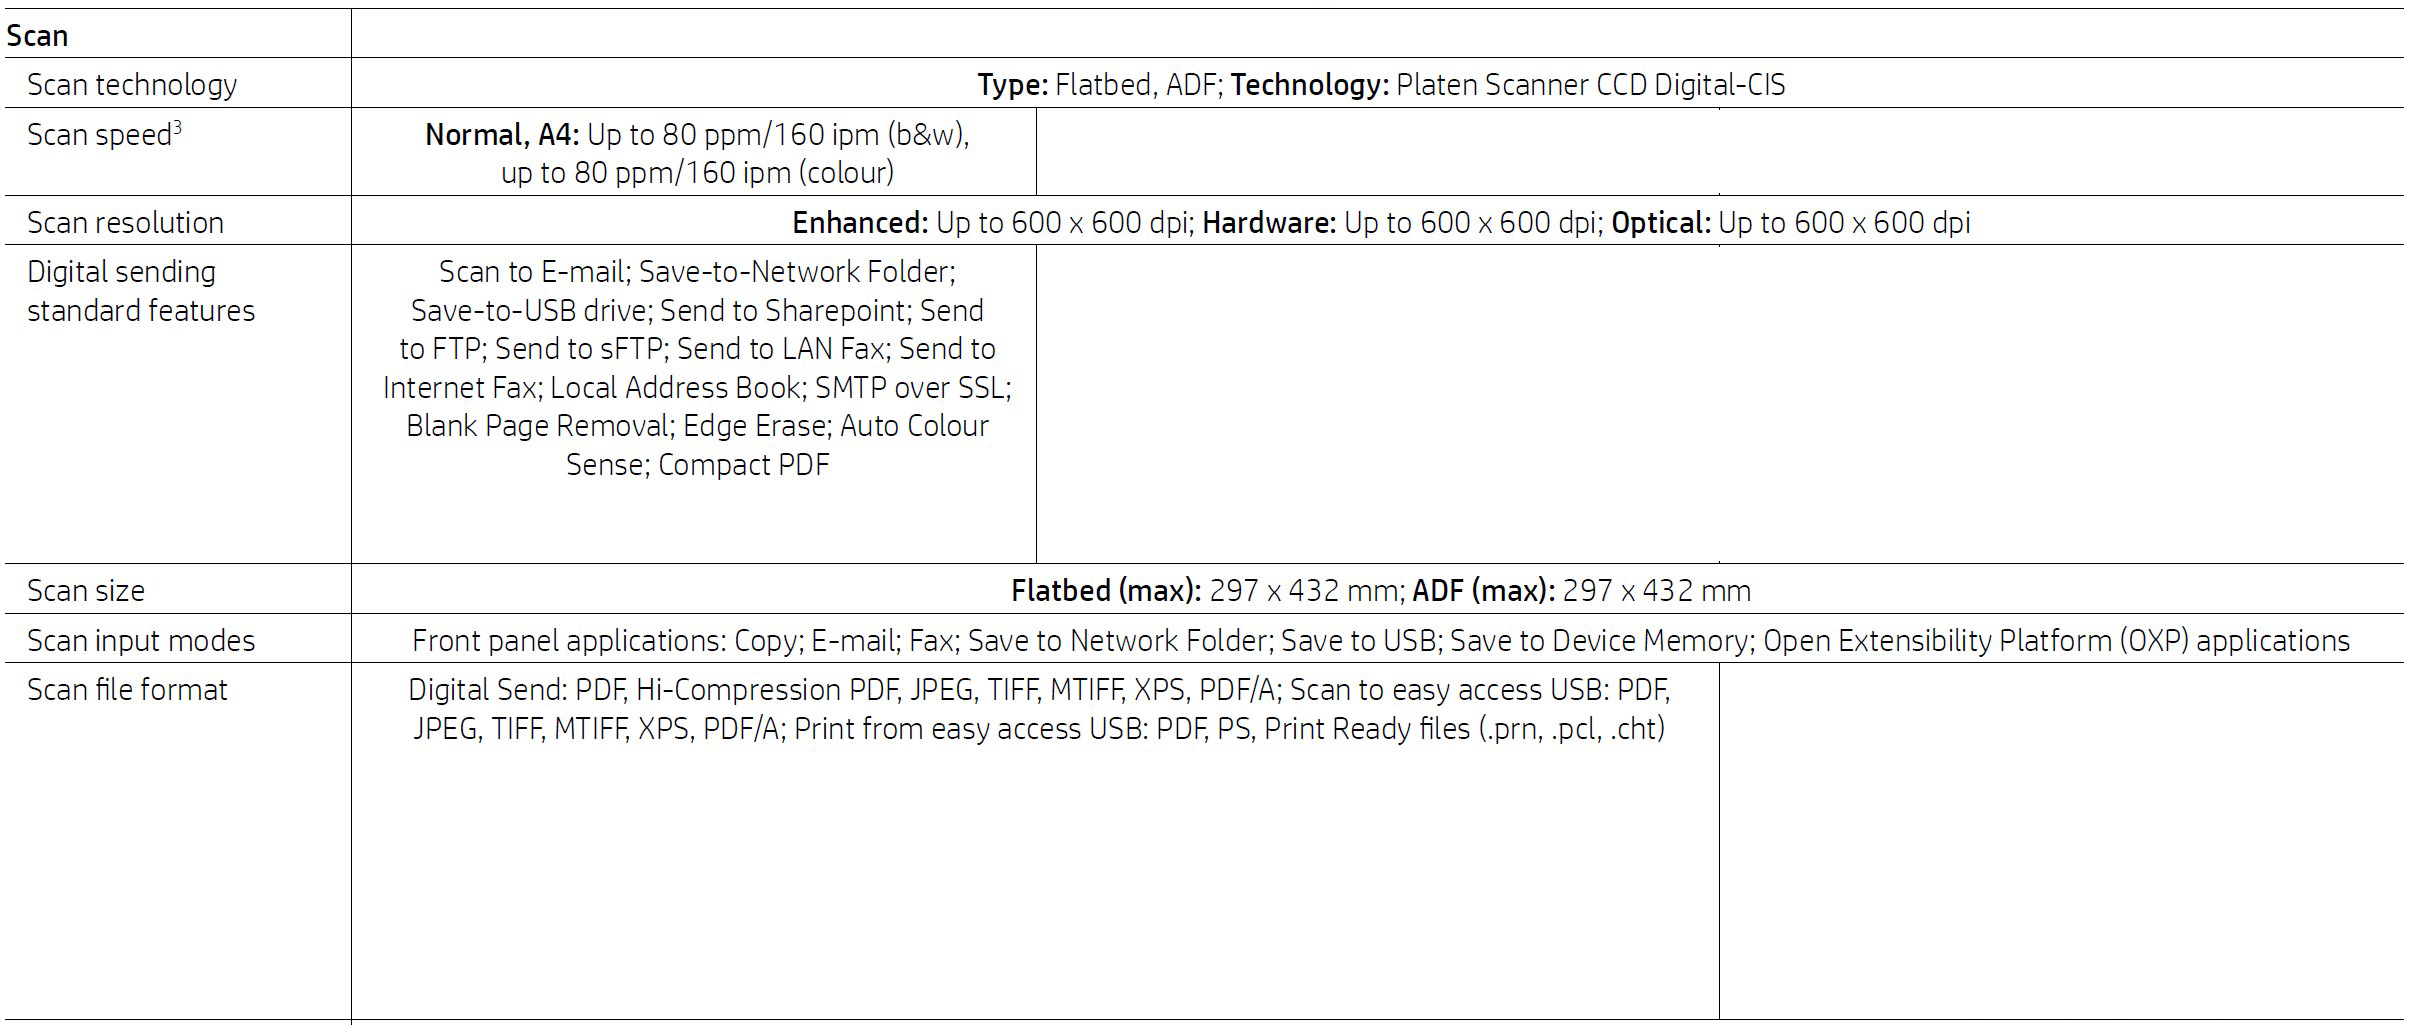Viewport: 2419px width, 1025px height.
Task: Click the 'Scan input modes' row label
Action: 141,641
